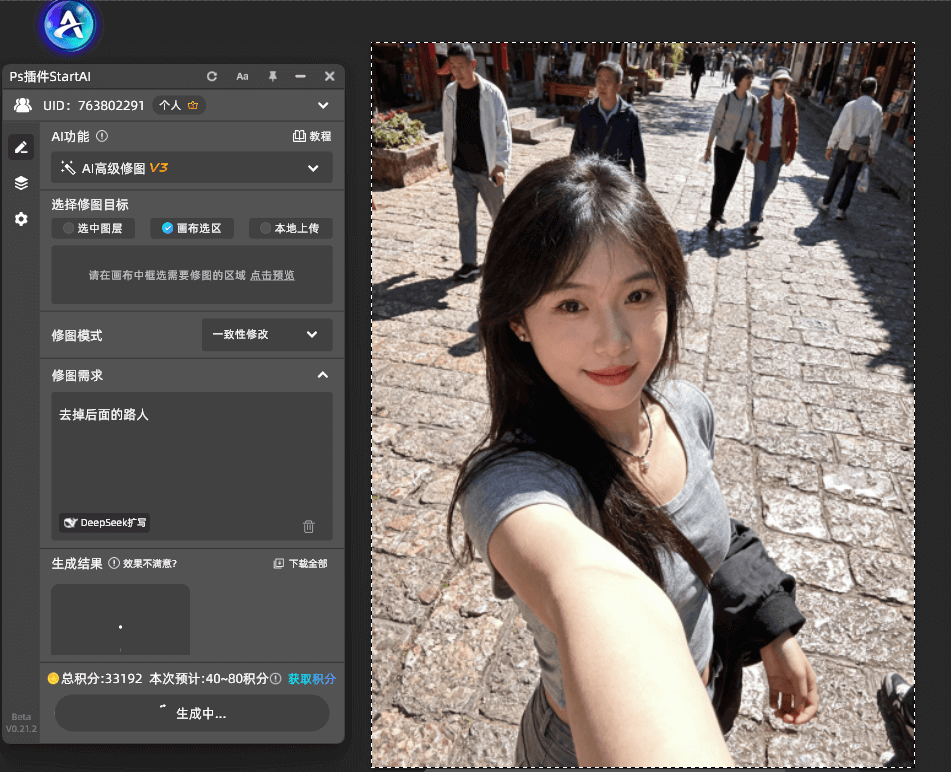Open the pencil edit tab in sidebar
Screen dimensions: 951x772
[21, 148]
